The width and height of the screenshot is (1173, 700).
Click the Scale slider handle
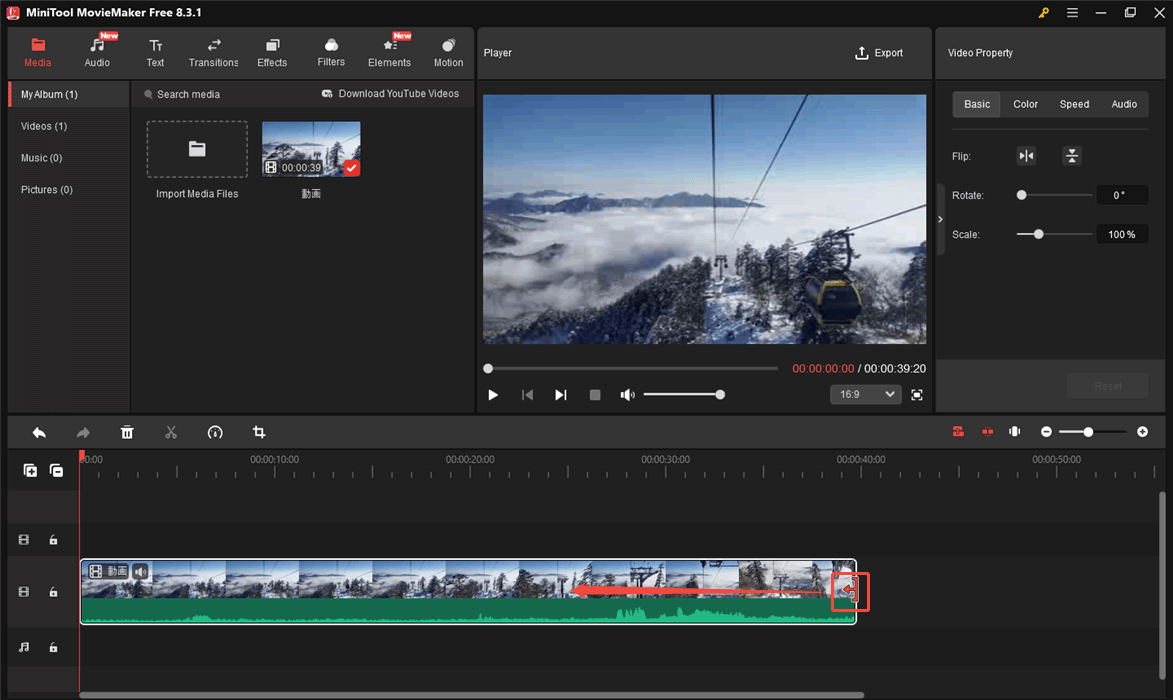(x=1039, y=234)
